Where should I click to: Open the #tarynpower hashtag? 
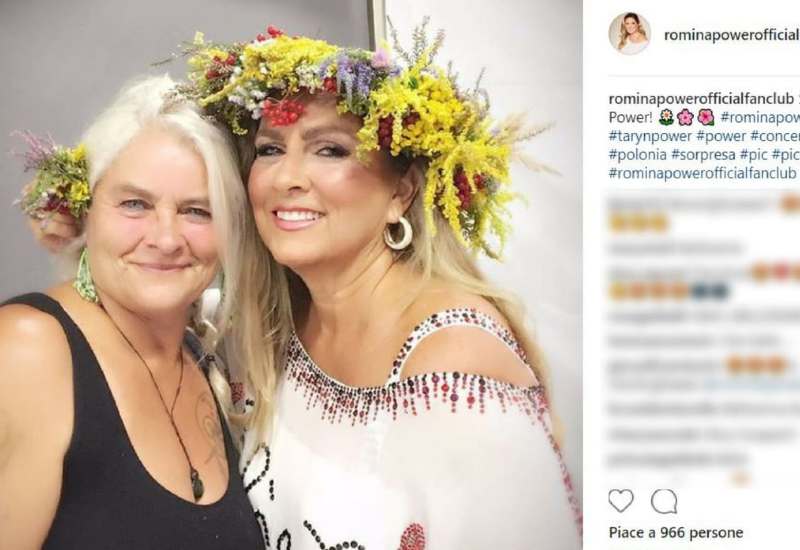(x=648, y=136)
